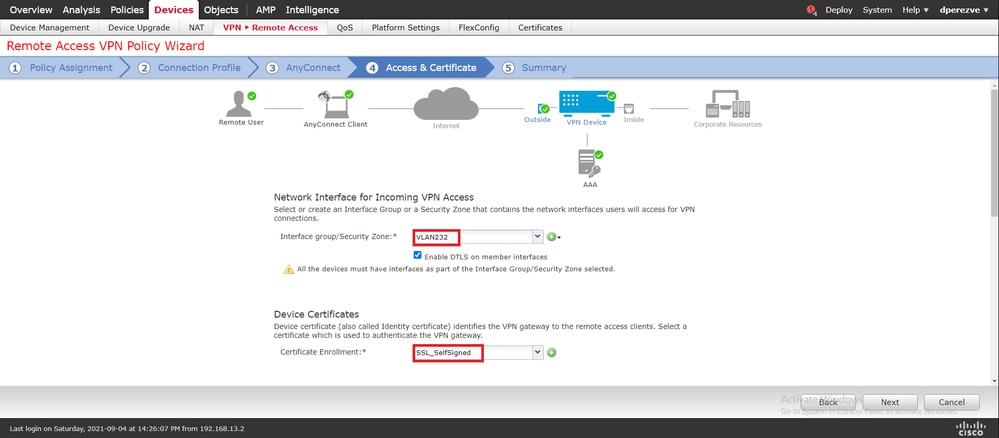
Task: Click the Last login status text
Action: click(127, 428)
